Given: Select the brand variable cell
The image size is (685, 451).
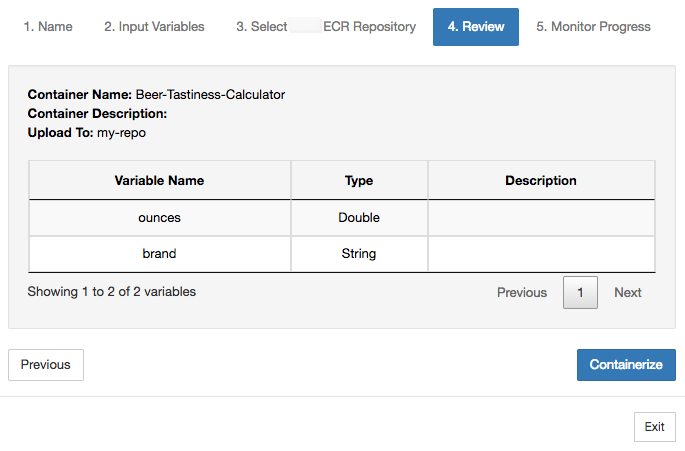Looking at the screenshot, I should pyautogui.click(x=159, y=254).
